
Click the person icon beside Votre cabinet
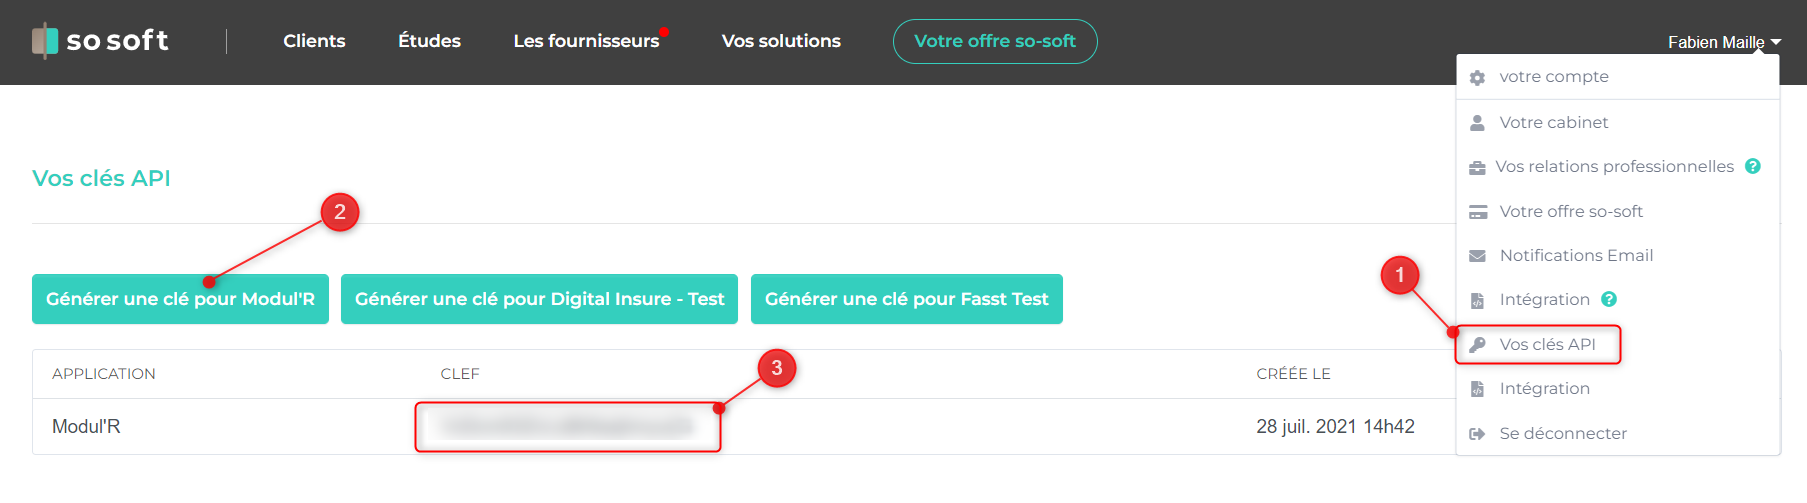coord(1477,123)
